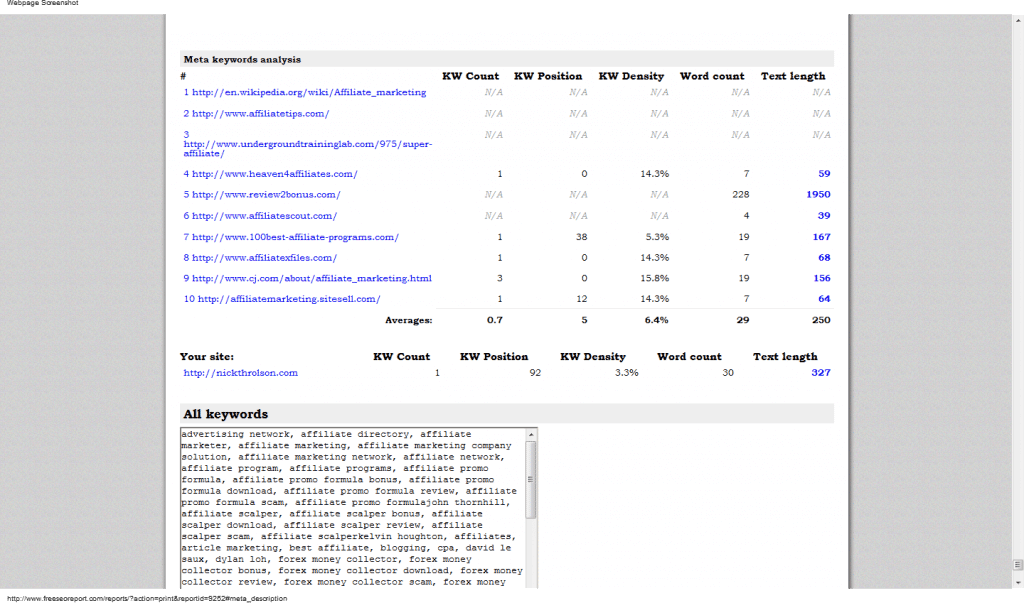Select the 5.3% density value

click(657, 237)
